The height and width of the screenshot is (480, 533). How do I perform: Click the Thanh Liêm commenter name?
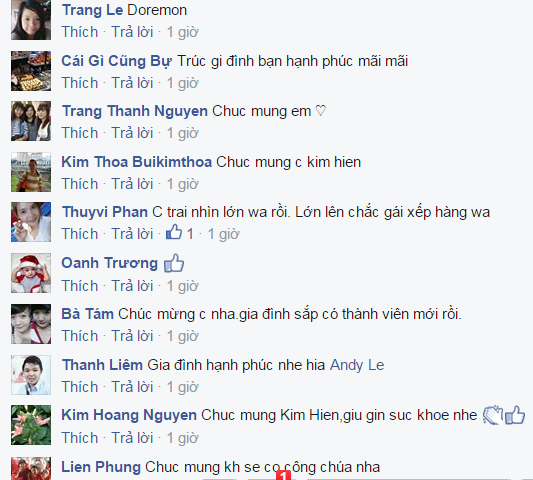pyautogui.click(x=102, y=365)
